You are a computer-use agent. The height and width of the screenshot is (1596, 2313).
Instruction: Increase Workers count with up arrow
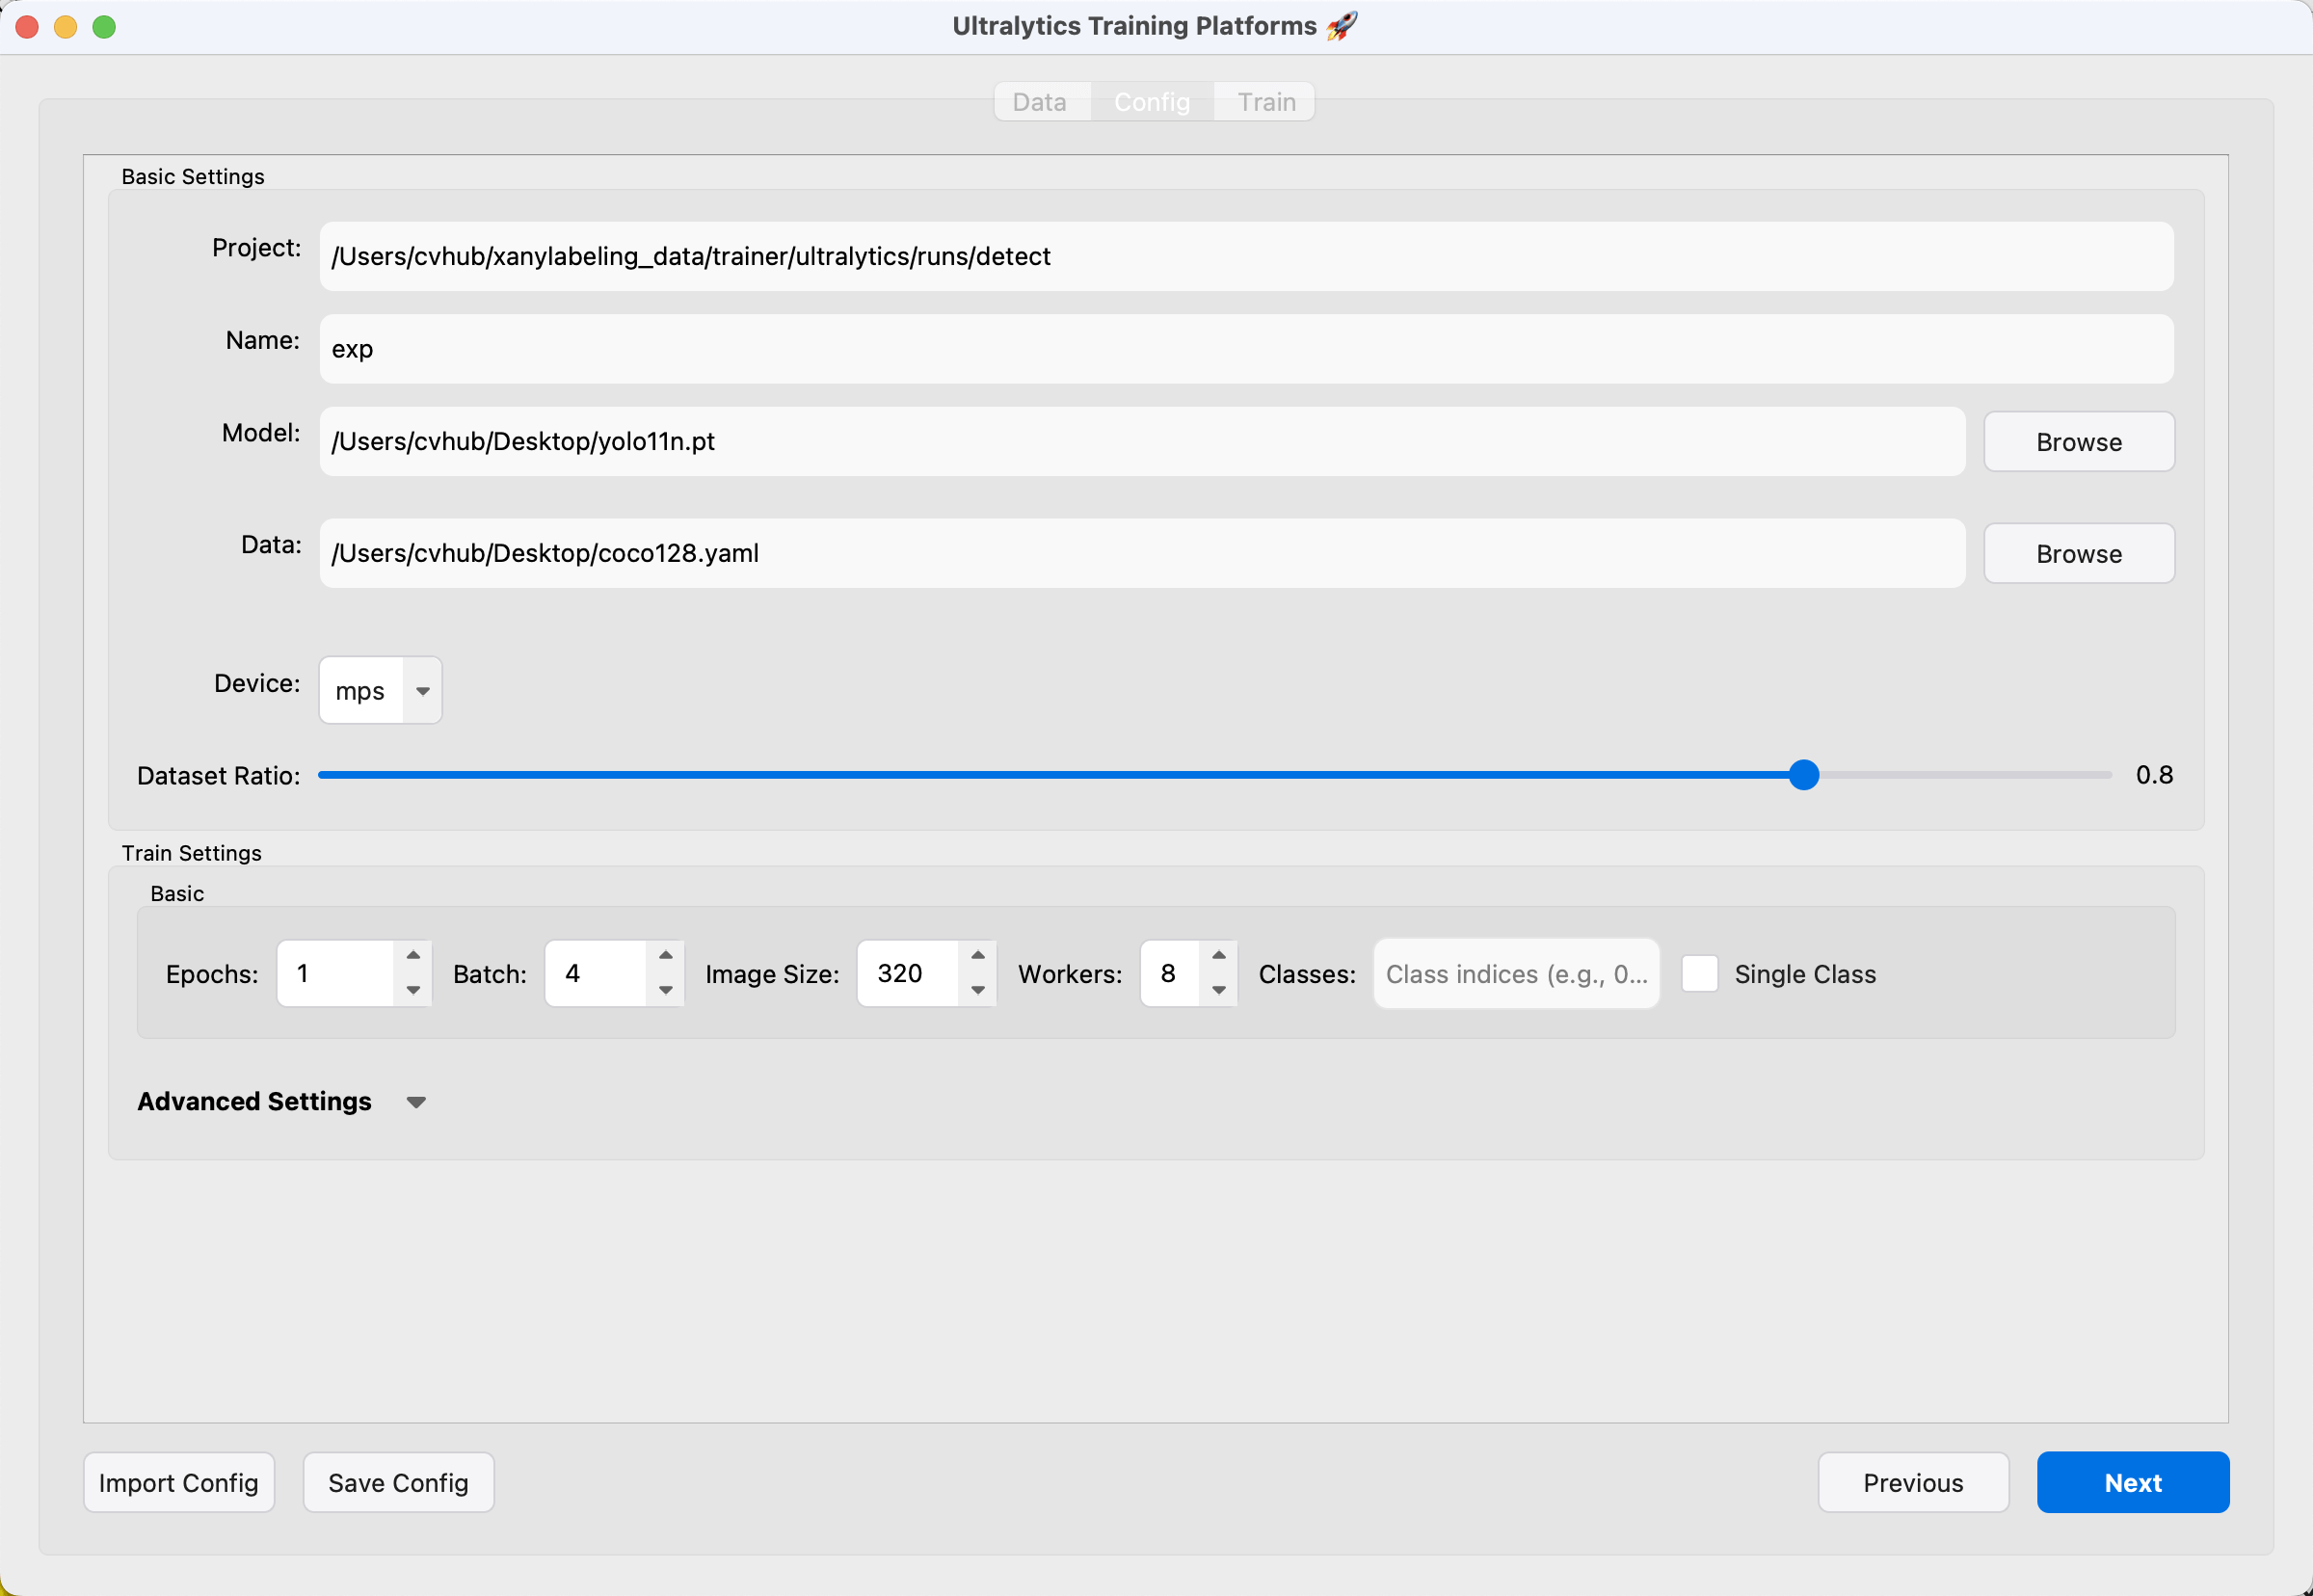coord(1219,956)
